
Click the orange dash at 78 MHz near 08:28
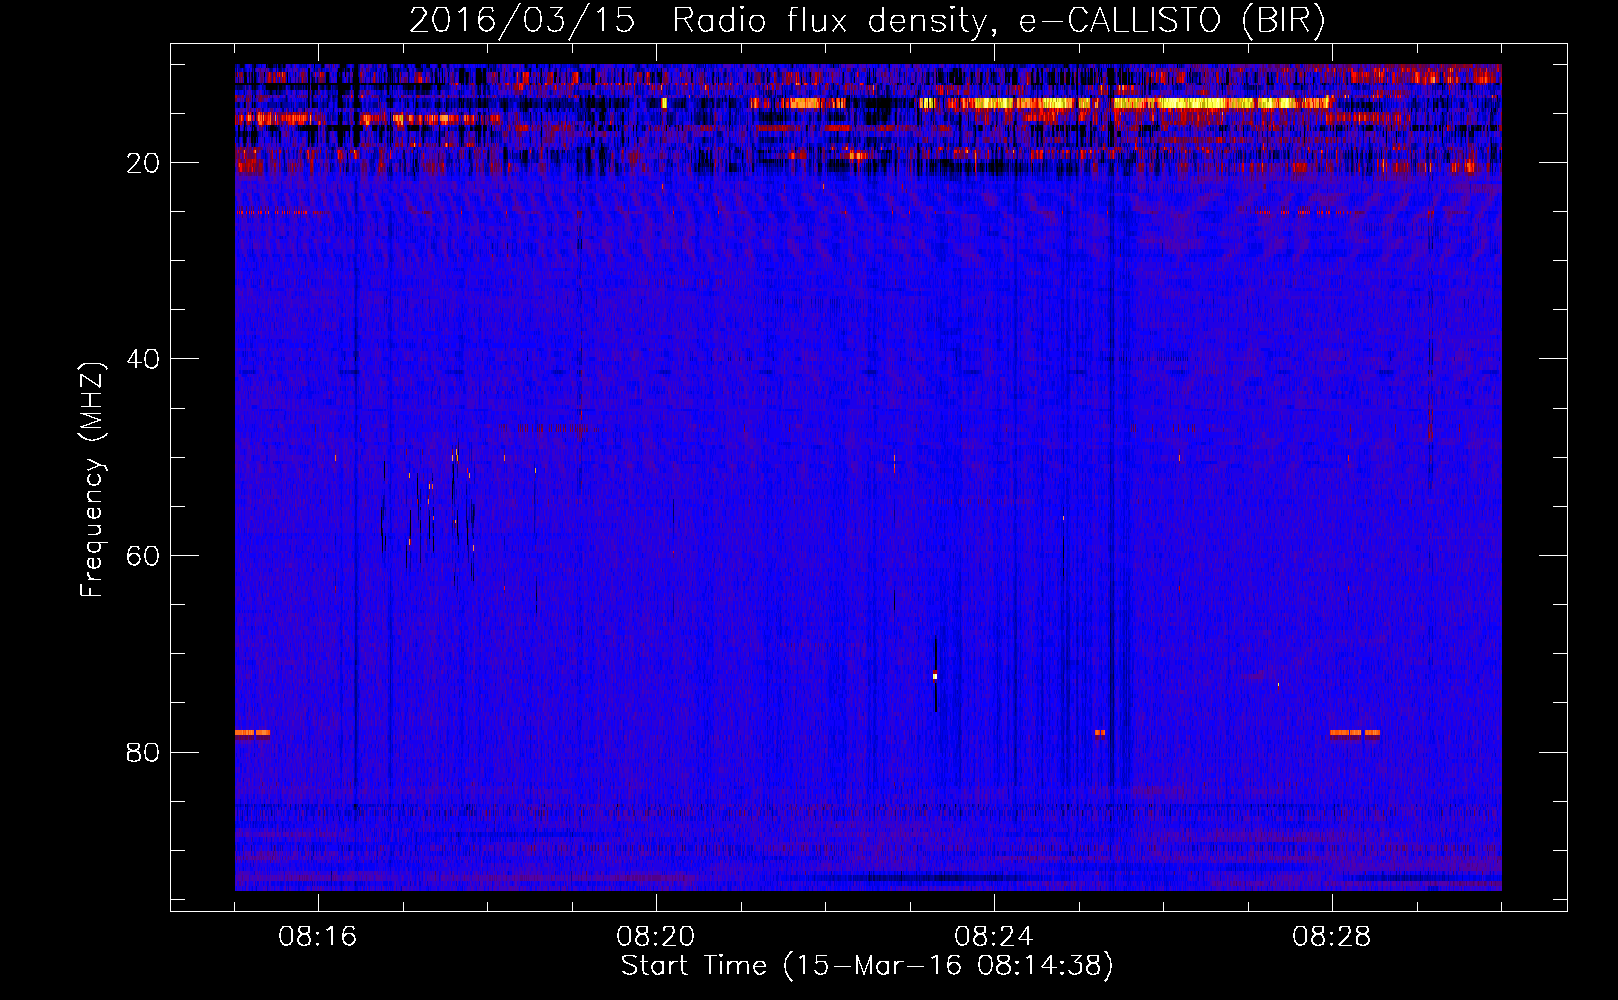[x=1355, y=733]
